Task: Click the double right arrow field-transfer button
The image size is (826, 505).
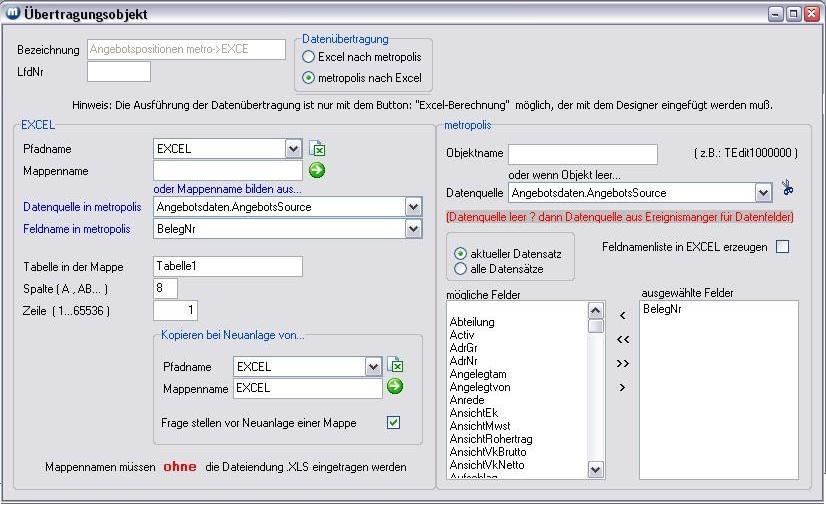Action: pyautogui.click(x=622, y=363)
